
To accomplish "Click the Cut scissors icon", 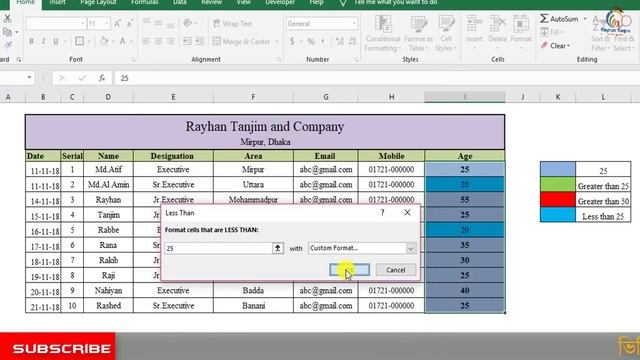I will pos(7,19).
